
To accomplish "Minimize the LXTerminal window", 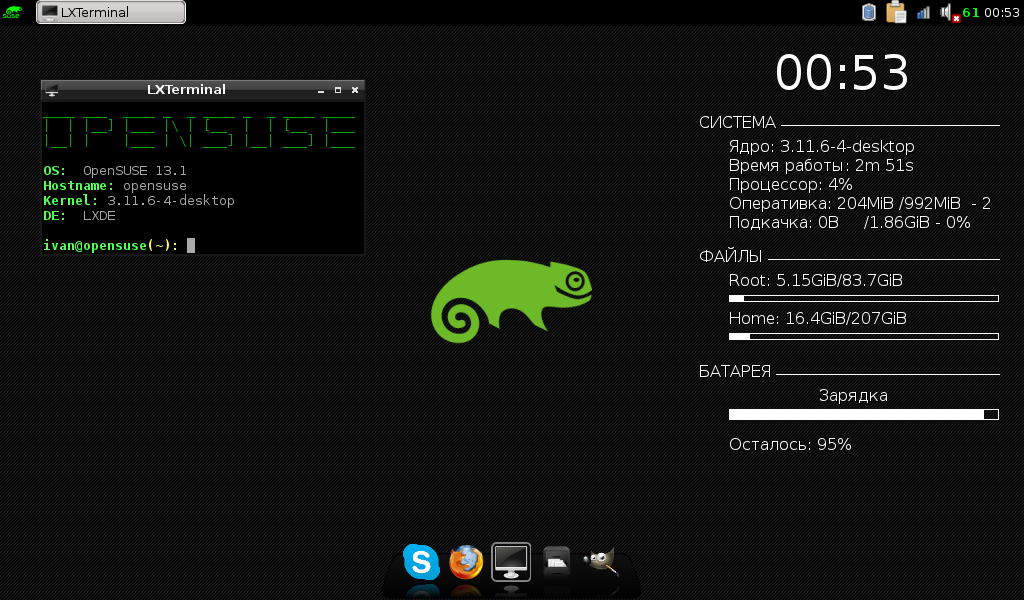I will point(321,90).
